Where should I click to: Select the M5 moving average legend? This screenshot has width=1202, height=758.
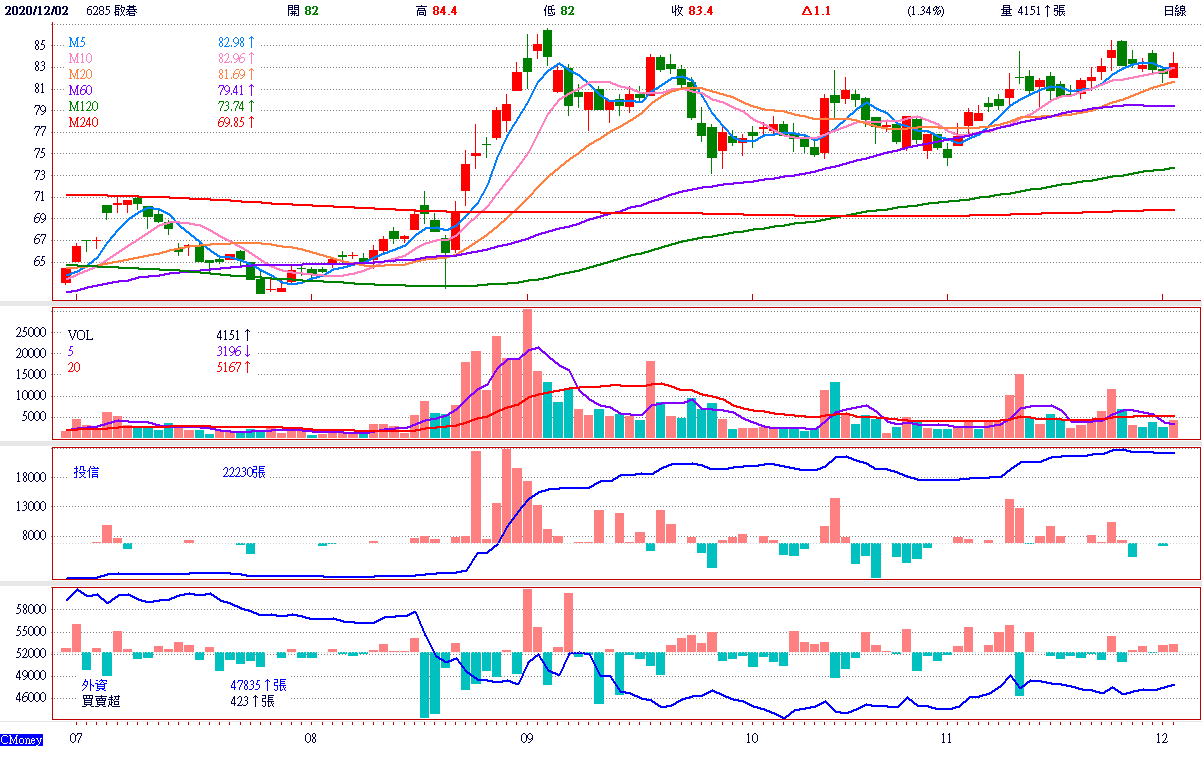coord(77,43)
